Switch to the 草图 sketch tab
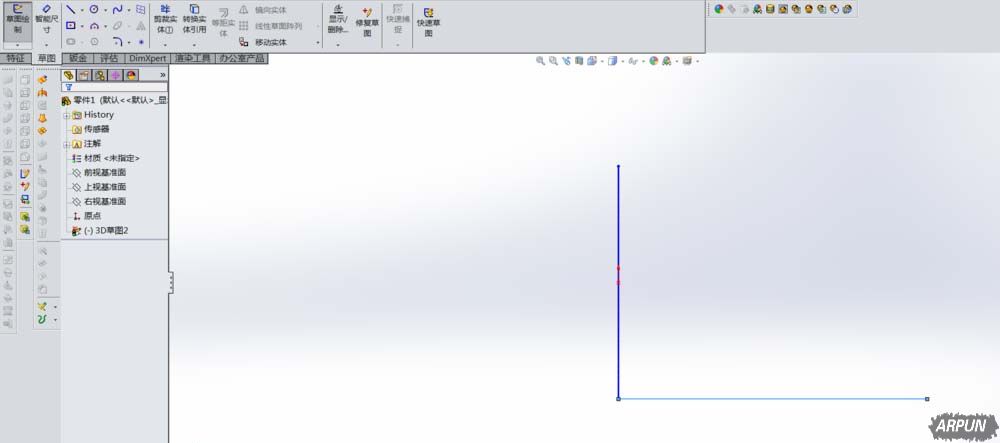Viewport: 1000px width, 443px height. [47, 59]
